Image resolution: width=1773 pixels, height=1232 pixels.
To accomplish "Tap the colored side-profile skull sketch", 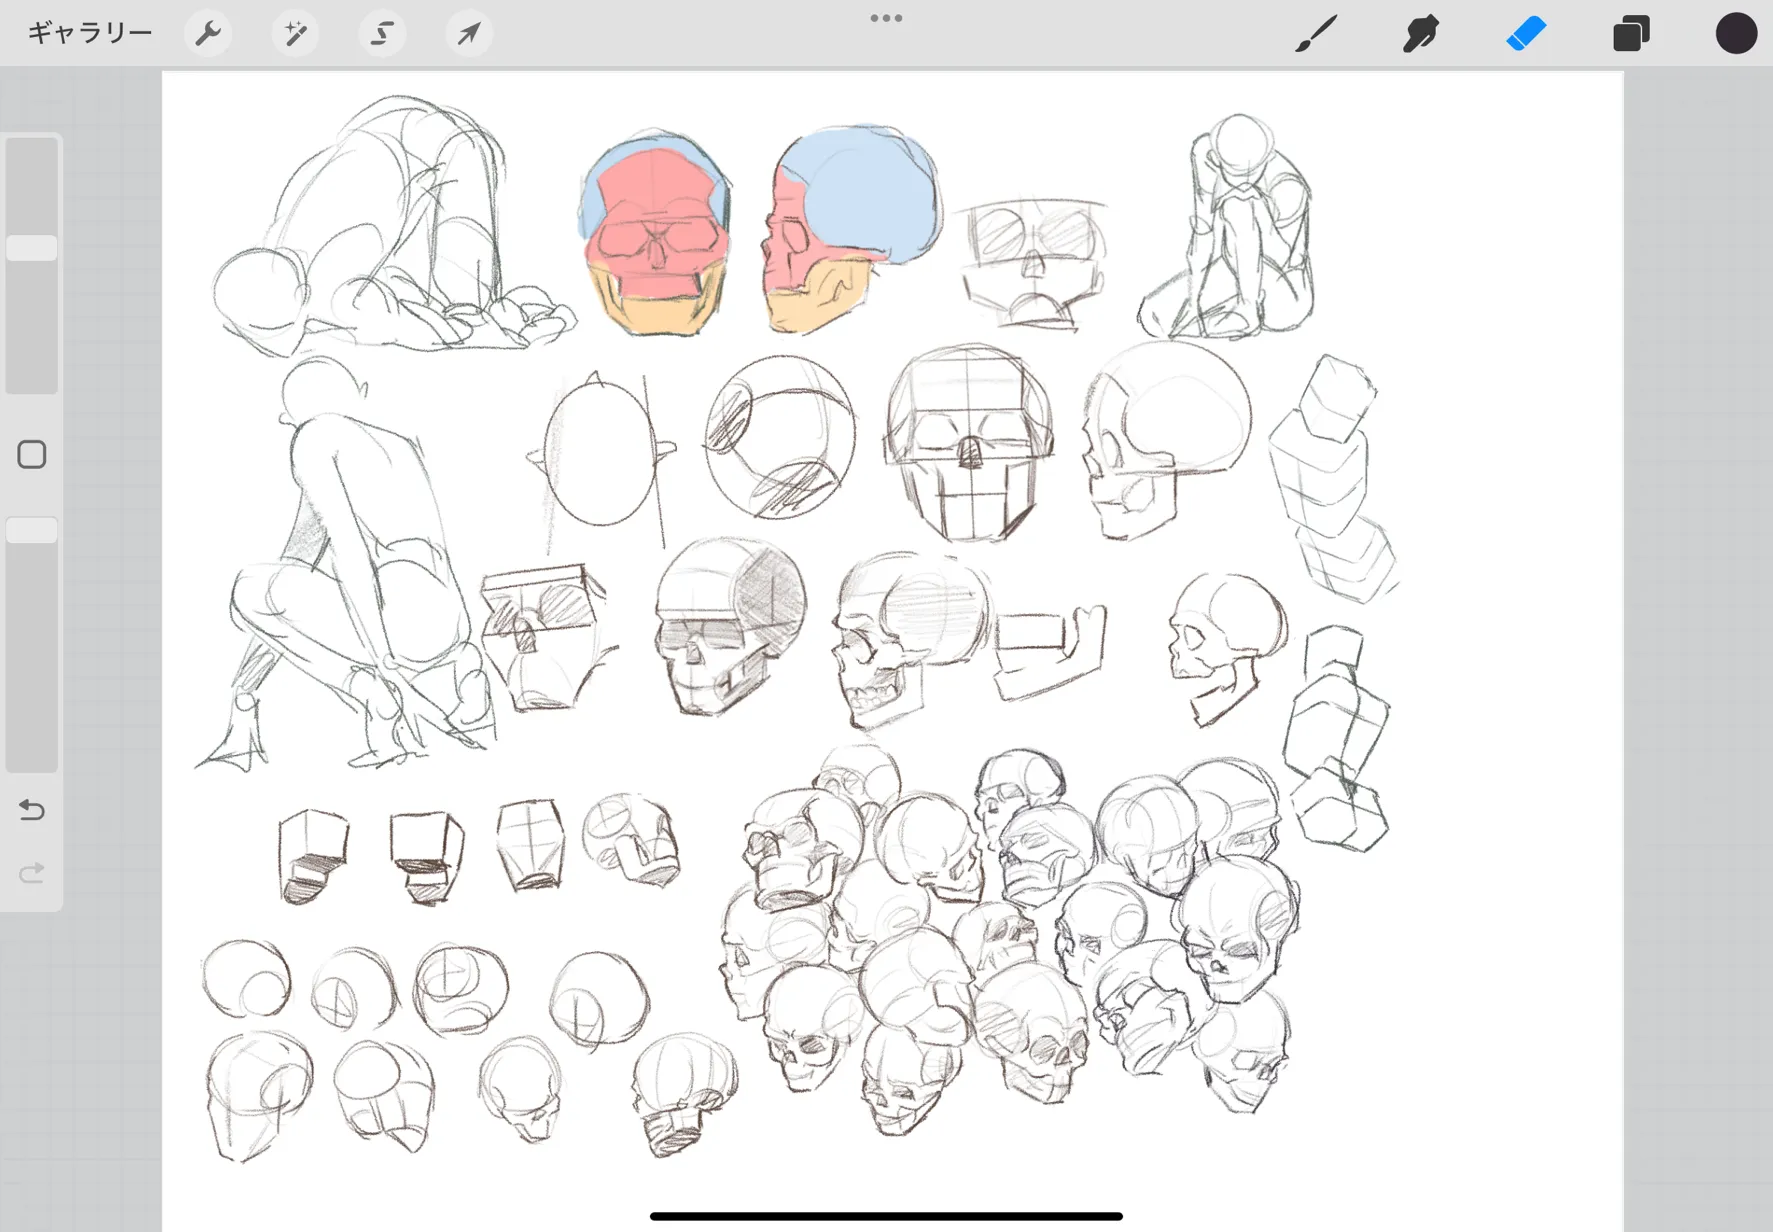I will (852, 230).
